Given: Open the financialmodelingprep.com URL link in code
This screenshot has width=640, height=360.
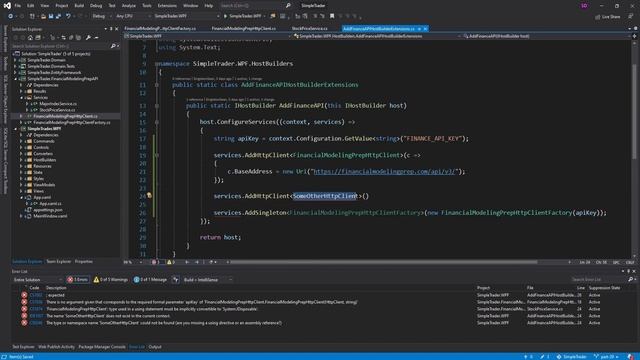Looking at the screenshot, I should [x=384, y=171].
